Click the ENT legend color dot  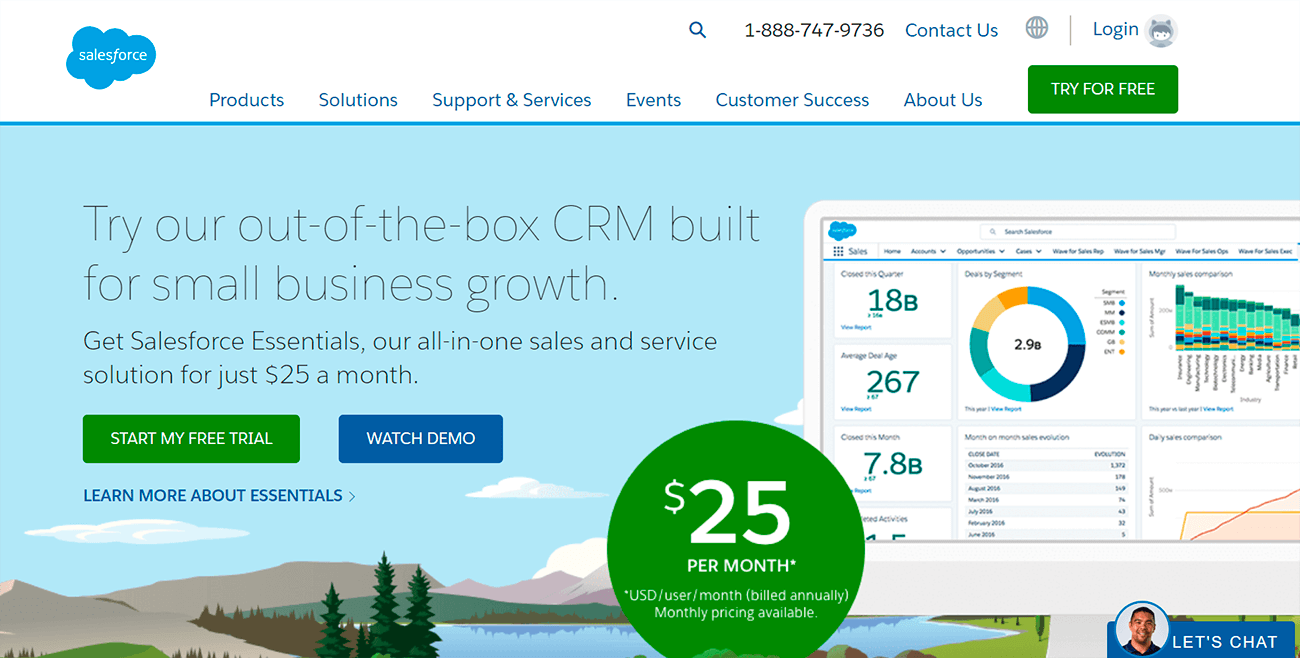(x=1123, y=352)
